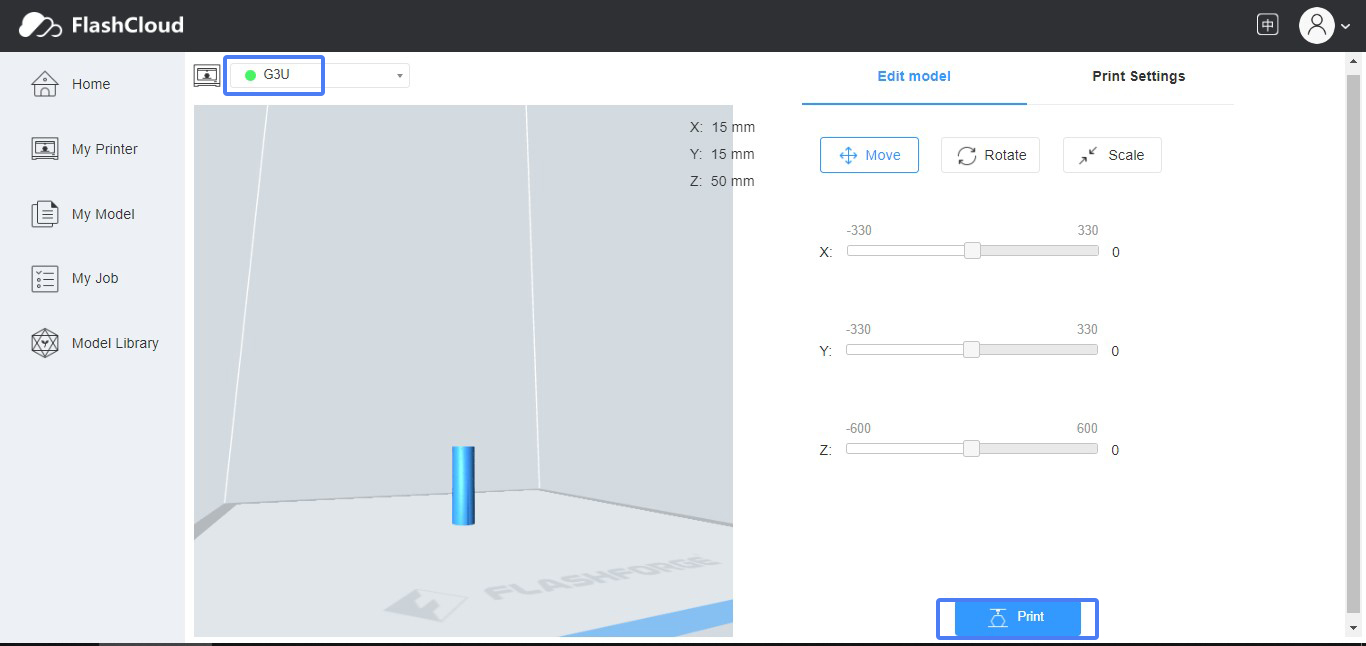Image resolution: width=1366 pixels, height=646 pixels.
Task: Click the FlashCloud logo
Action: coord(100,25)
